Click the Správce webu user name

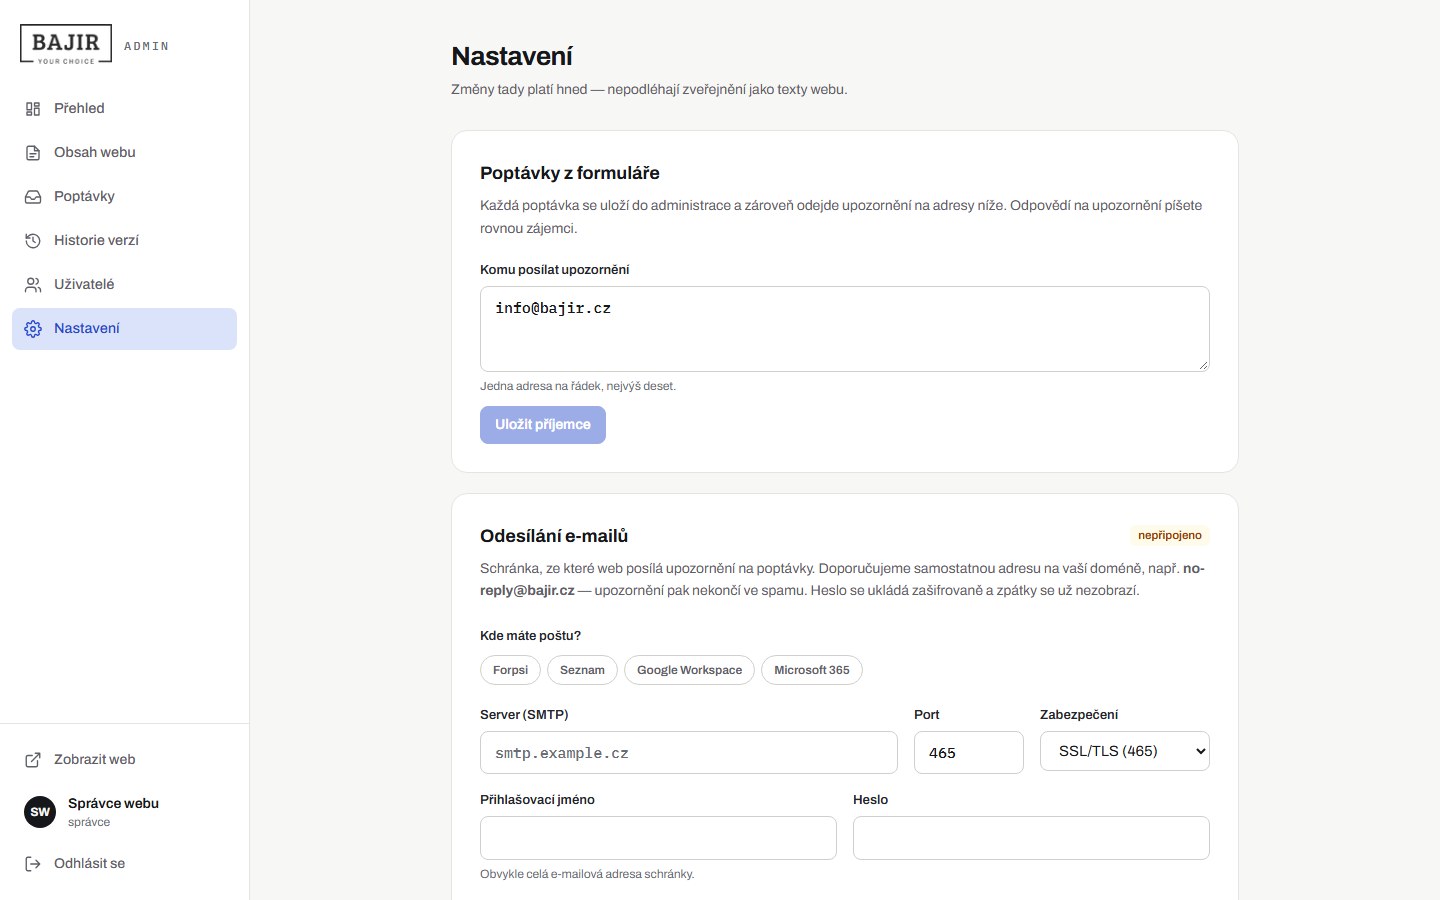[113, 803]
